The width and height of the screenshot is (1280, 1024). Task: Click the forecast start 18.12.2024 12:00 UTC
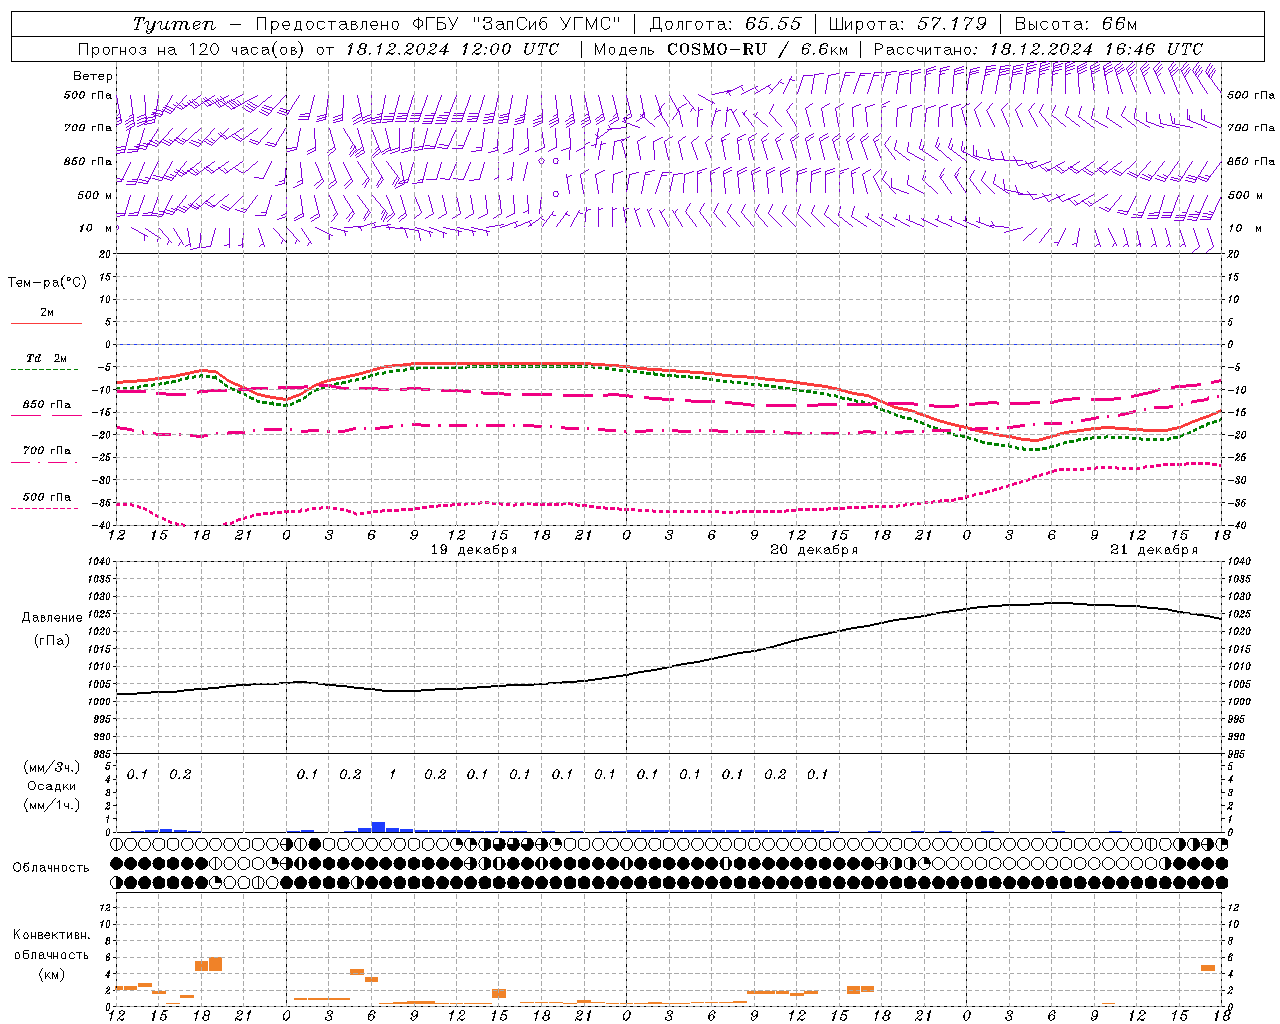tap(452, 49)
